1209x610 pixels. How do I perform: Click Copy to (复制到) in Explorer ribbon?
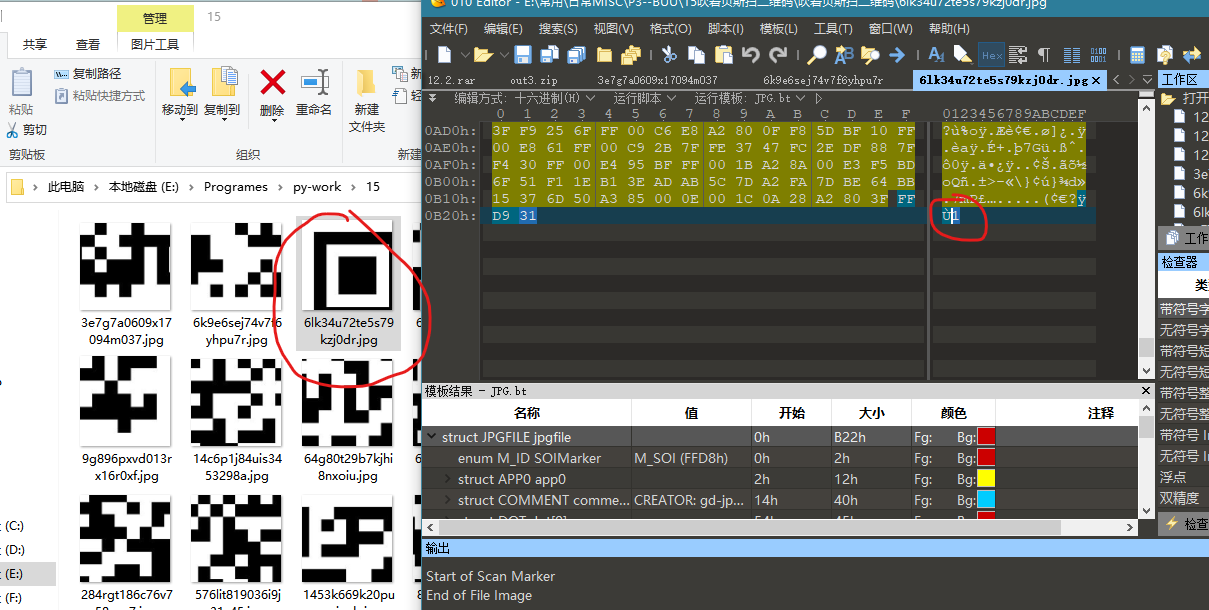coord(222,92)
